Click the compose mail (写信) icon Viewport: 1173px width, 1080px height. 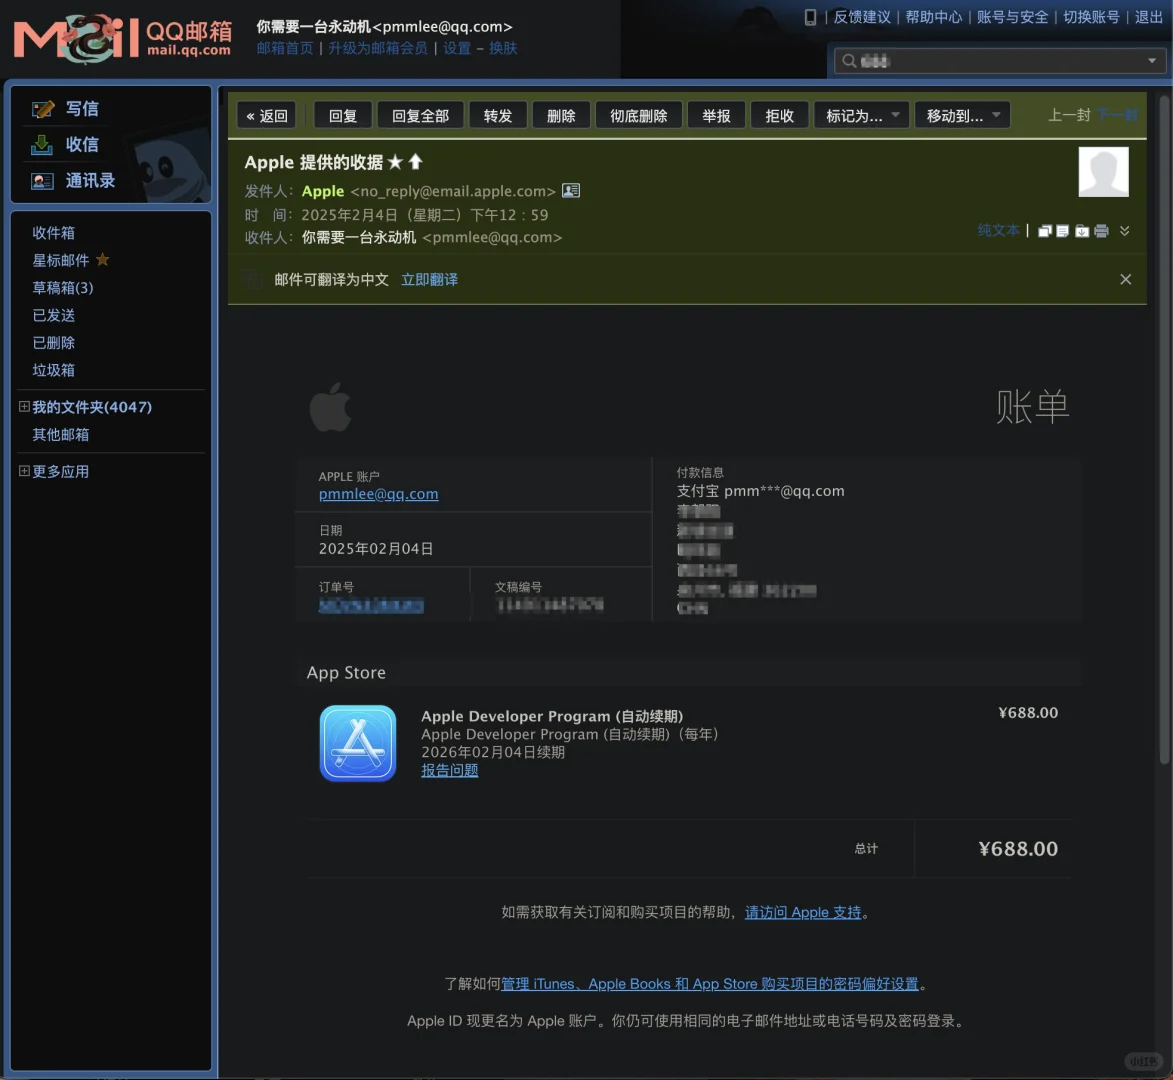click(44, 108)
